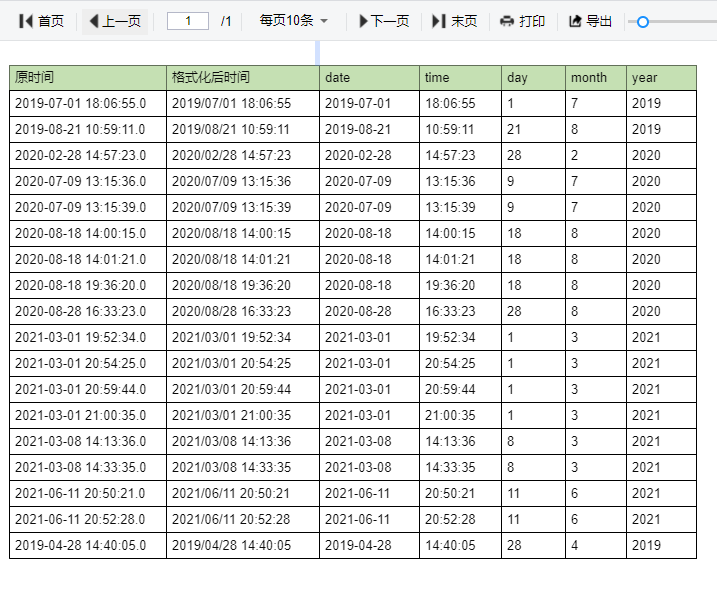Select the month column header
The width and height of the screenshot is (717, 595).
tap(596, 78)
